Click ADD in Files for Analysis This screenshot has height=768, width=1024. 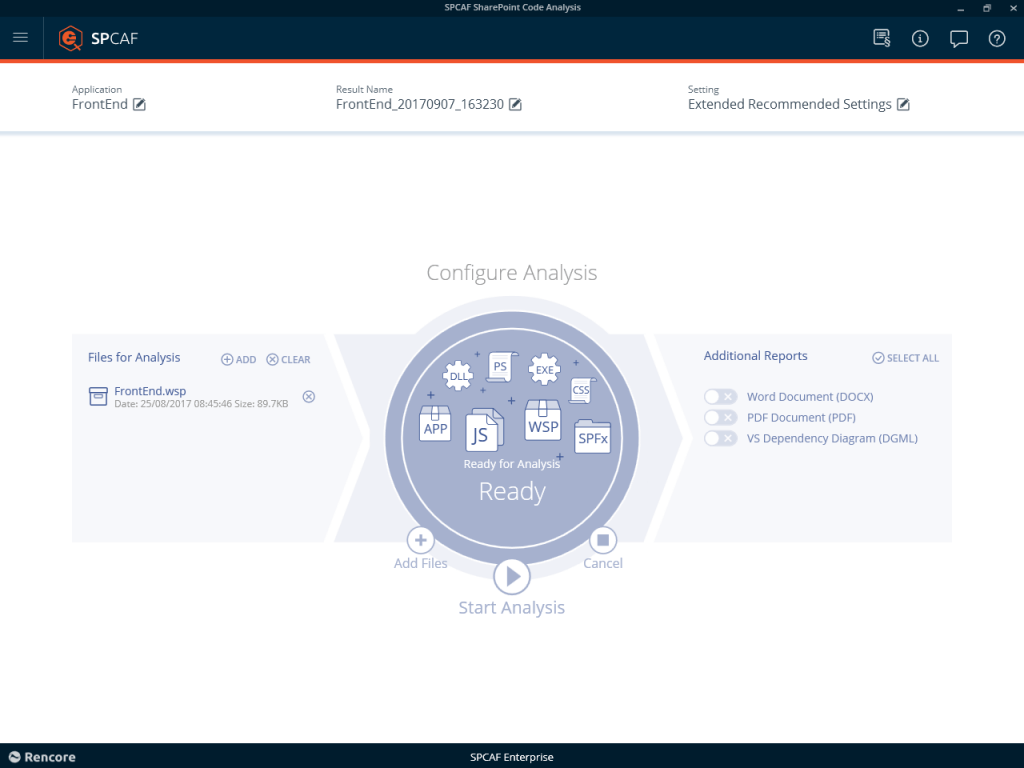(x=238, y=359)
